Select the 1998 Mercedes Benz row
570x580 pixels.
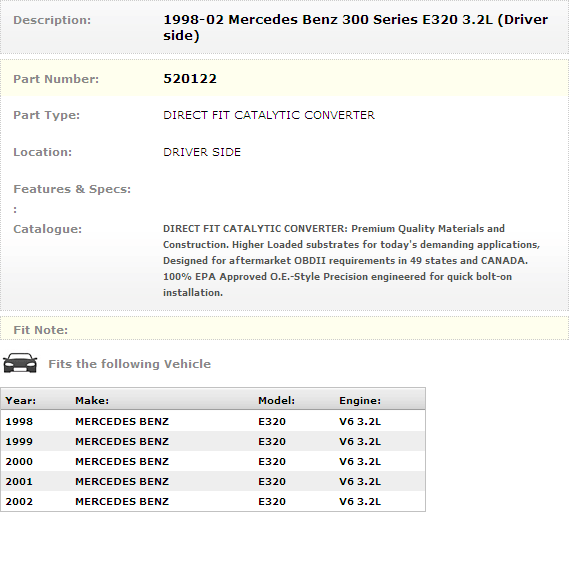(x=213, y=421)
